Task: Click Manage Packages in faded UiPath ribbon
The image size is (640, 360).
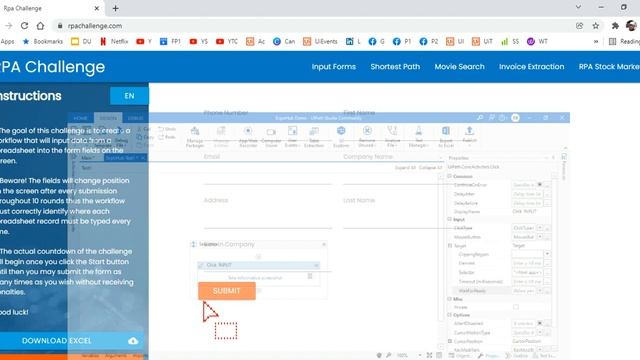Action: (195, 137)
